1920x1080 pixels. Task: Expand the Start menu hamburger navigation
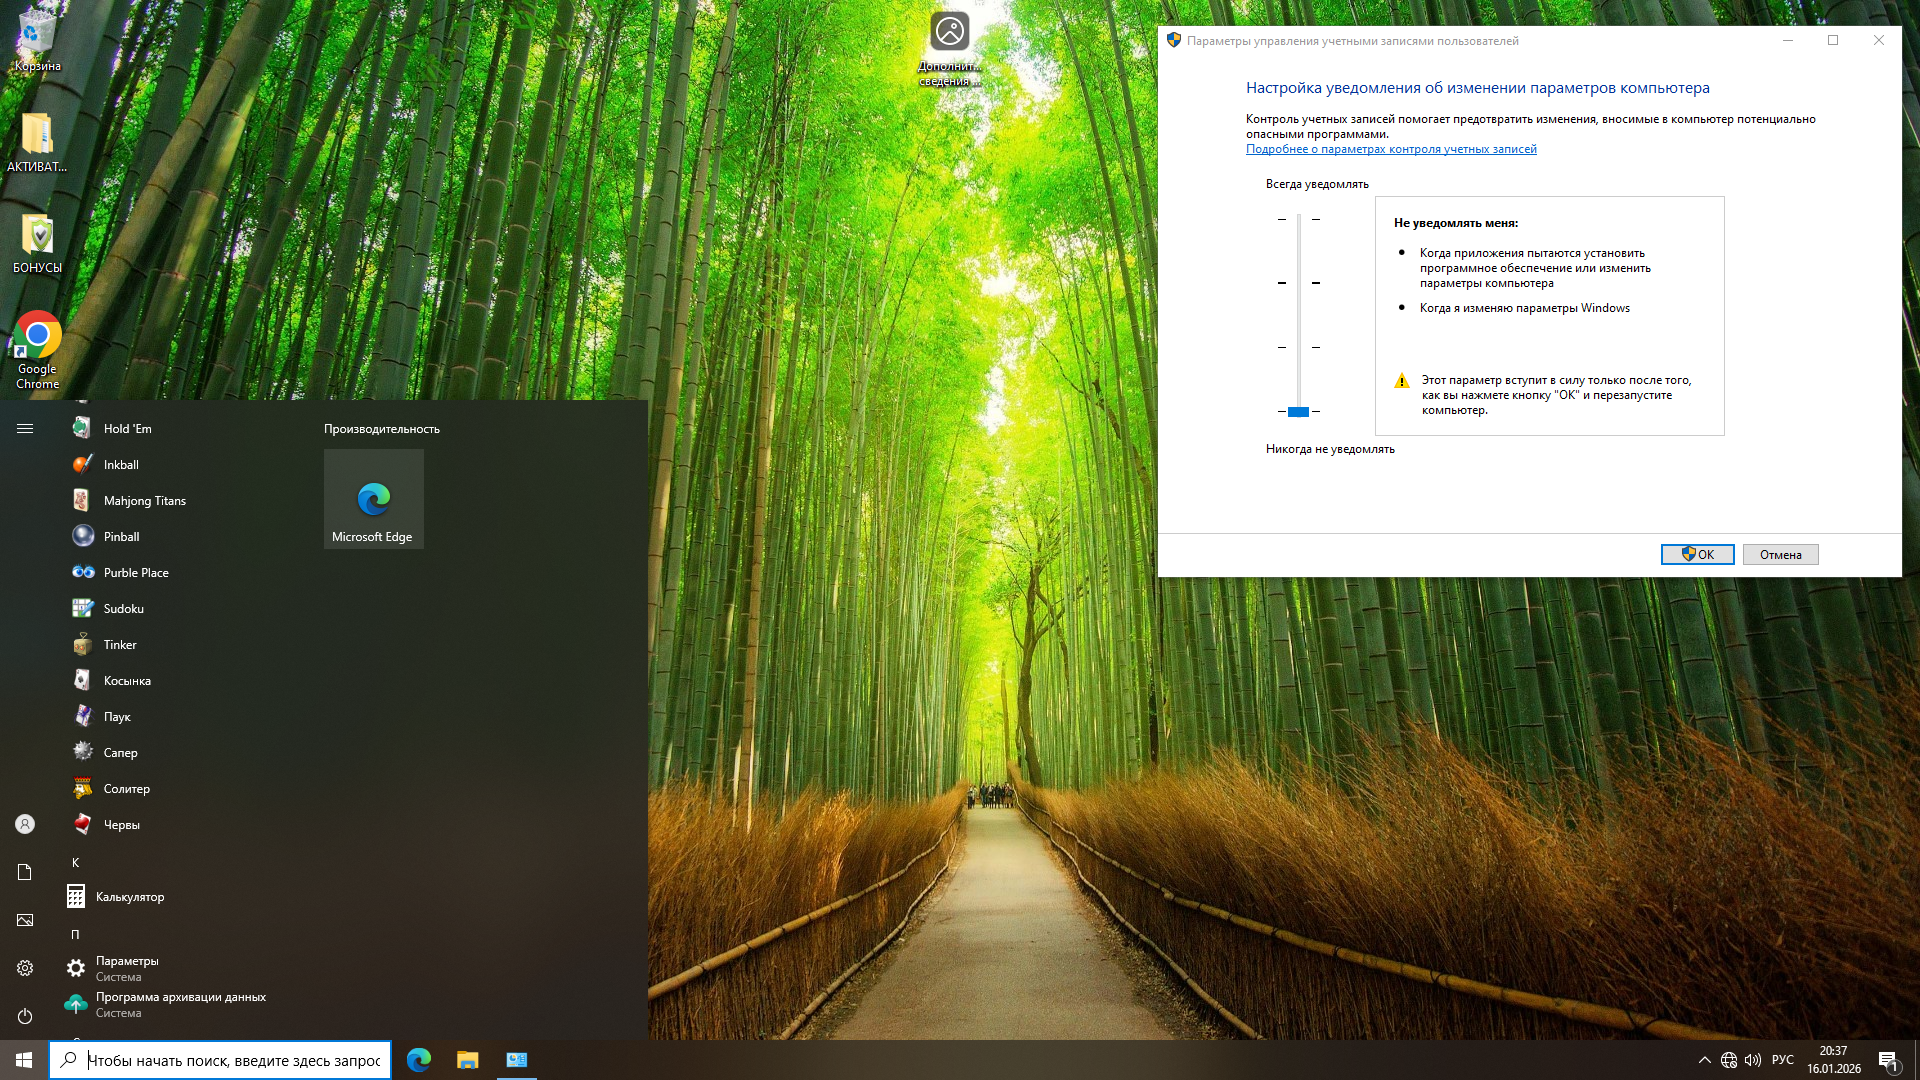point(25,429)
